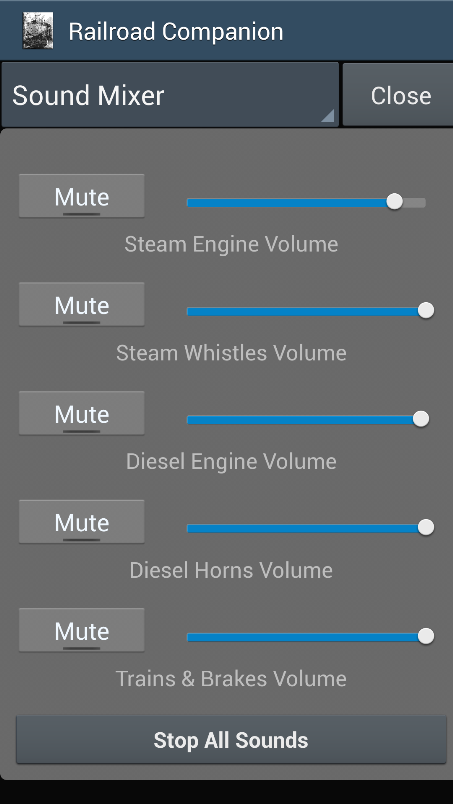
Task: Click the Steam Engine slider's unfilled gray end
Action: point(415,203)
